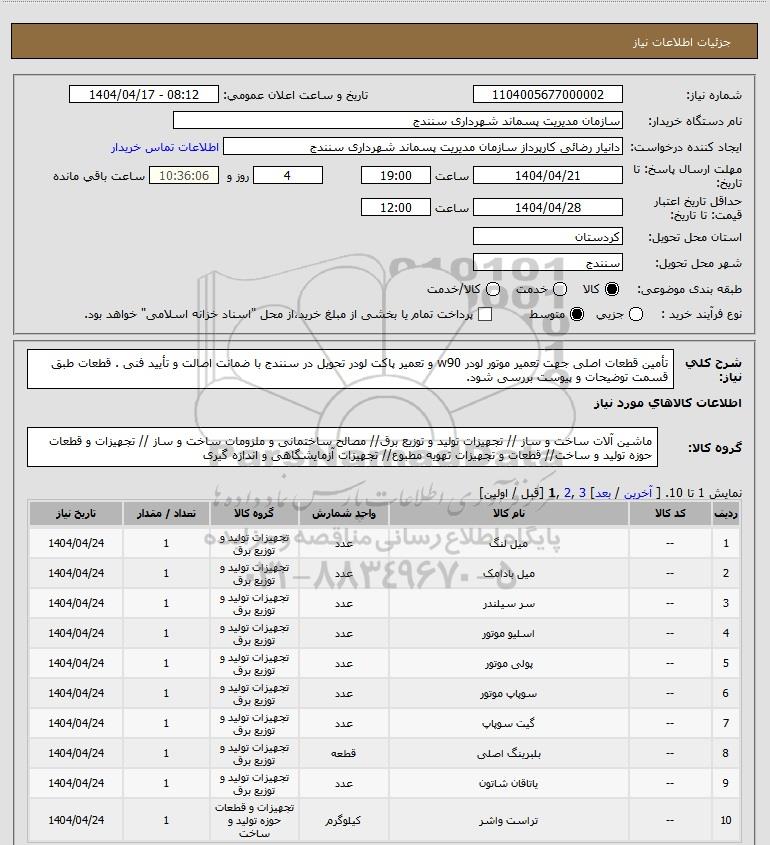
Task: Click the need date in the میل لنگ row
Action: 76,543
